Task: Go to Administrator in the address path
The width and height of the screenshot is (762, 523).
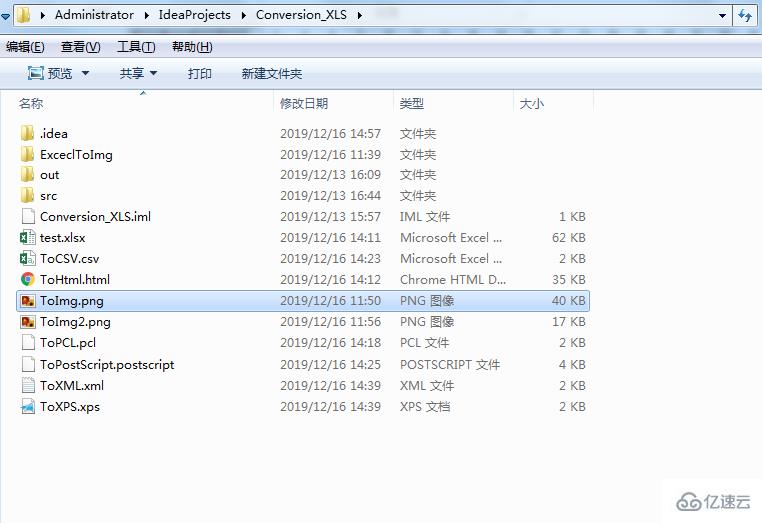Action: [x=94, y=15]
